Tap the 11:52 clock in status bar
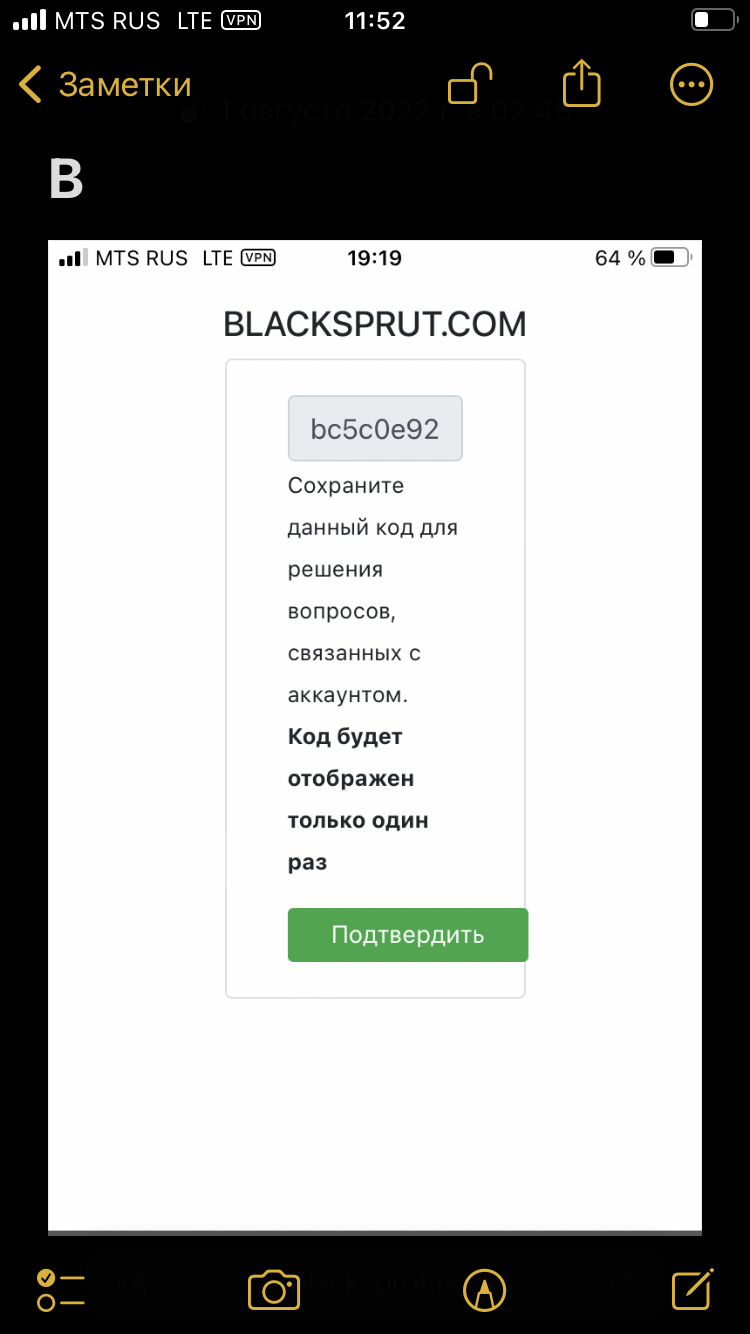 pyautogui.click(x=375, y=20)
